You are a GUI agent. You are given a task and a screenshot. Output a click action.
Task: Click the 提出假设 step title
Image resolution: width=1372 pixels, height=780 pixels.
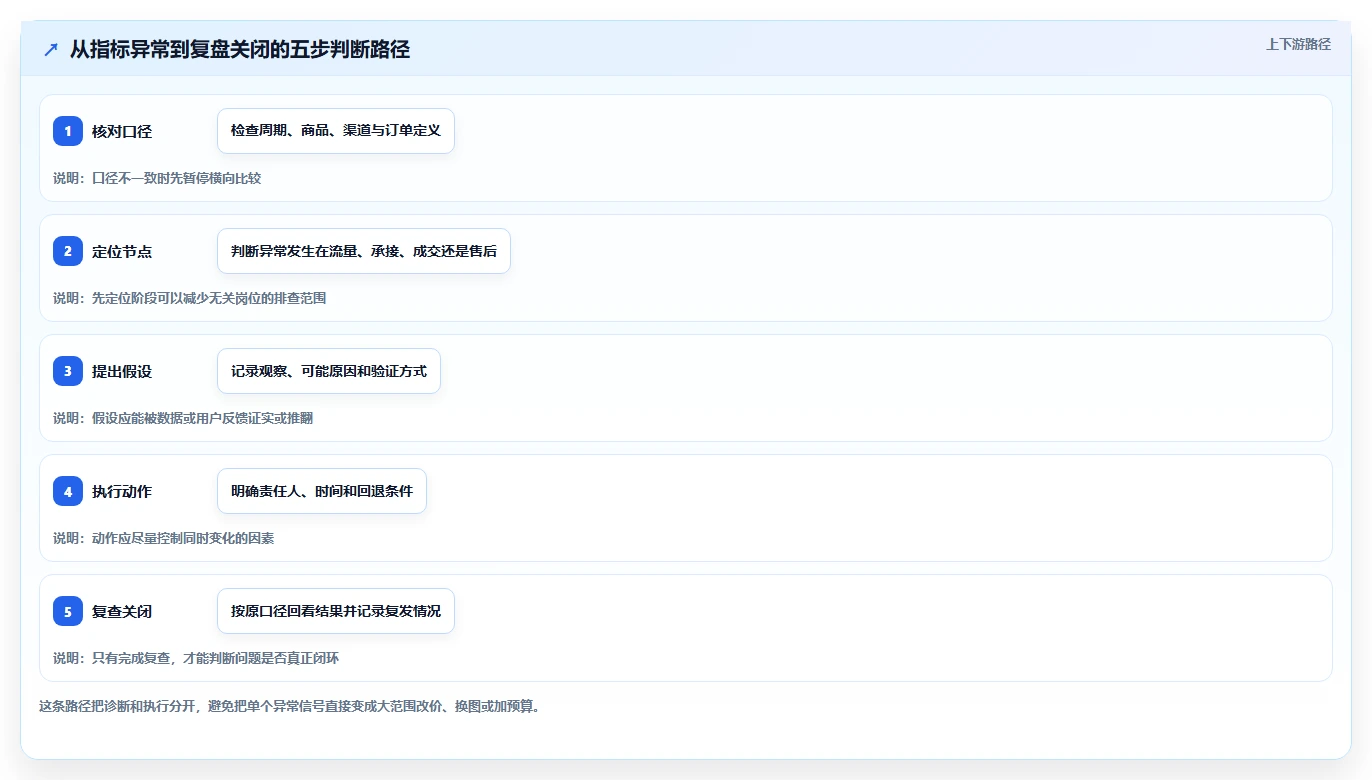coord(122,372)
